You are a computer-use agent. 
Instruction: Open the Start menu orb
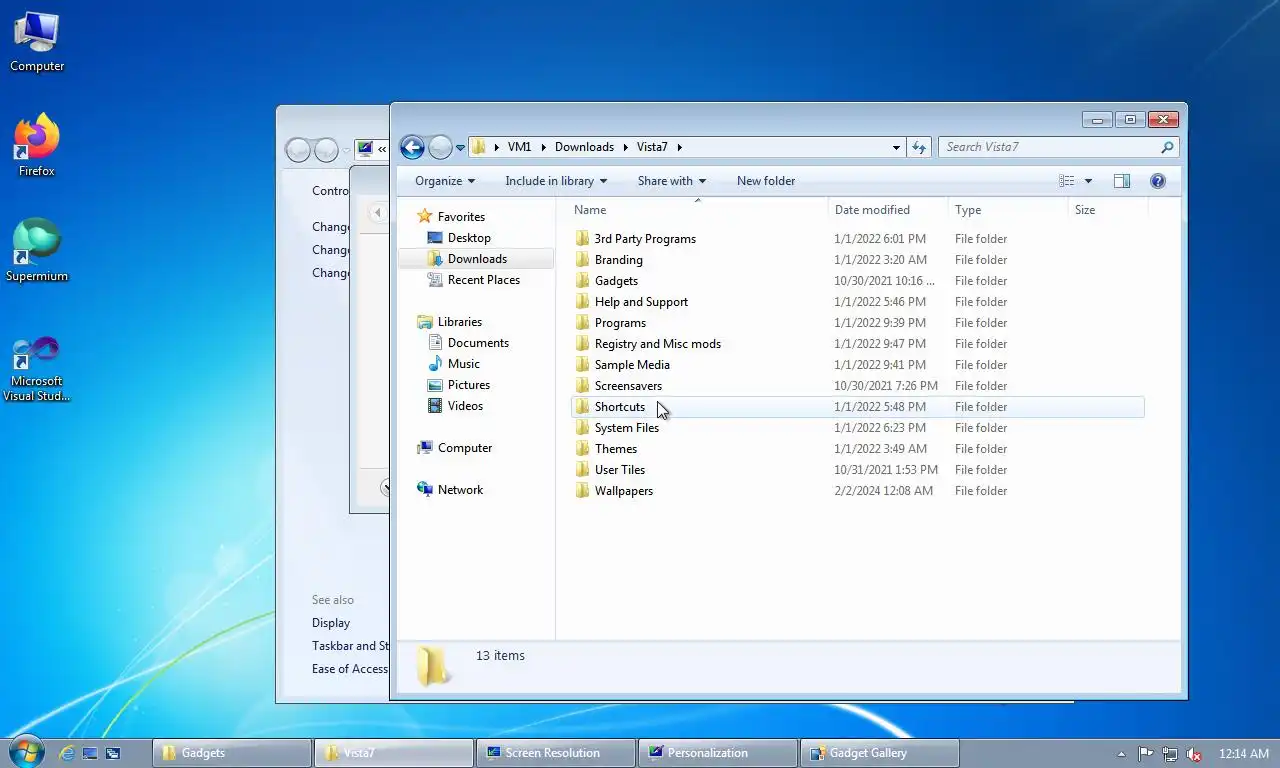pos(25,752)
